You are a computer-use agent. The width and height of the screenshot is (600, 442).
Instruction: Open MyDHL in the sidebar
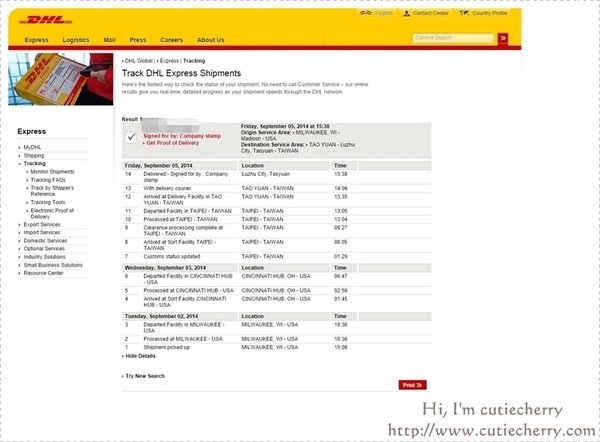pyautogui.click(x=32, y=147)
